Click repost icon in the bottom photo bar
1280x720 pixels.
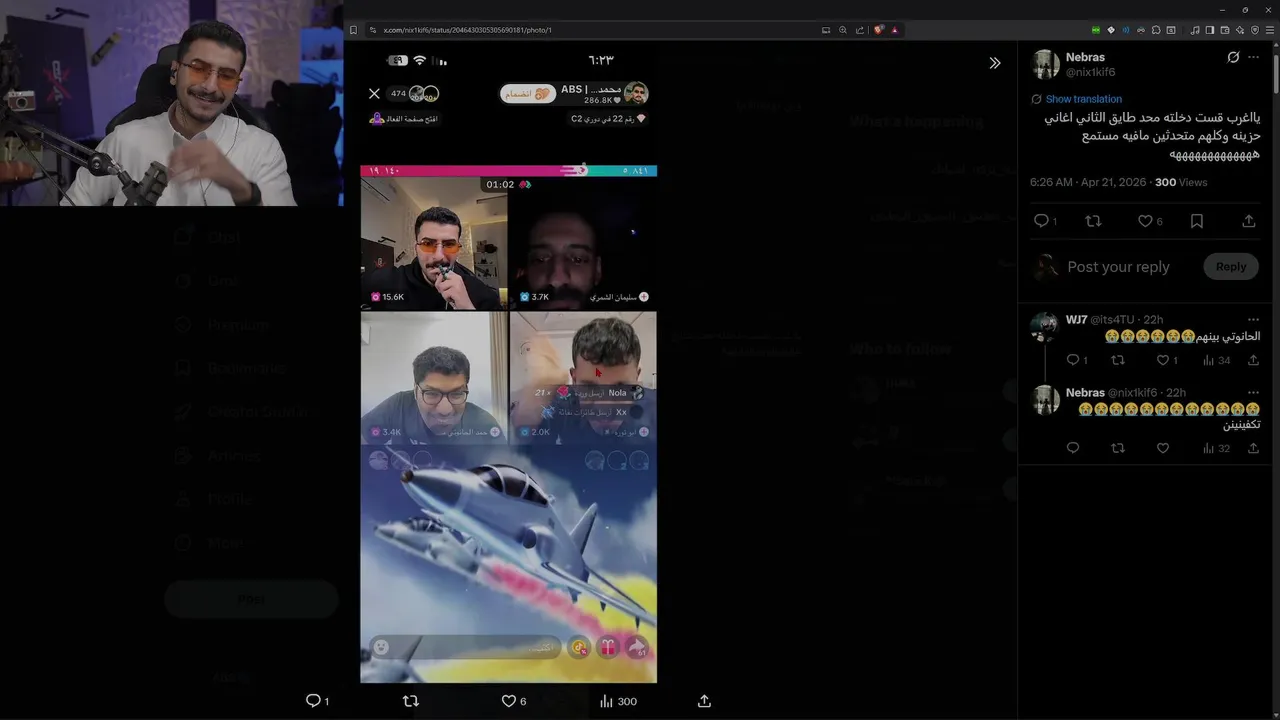pos(410,701)
